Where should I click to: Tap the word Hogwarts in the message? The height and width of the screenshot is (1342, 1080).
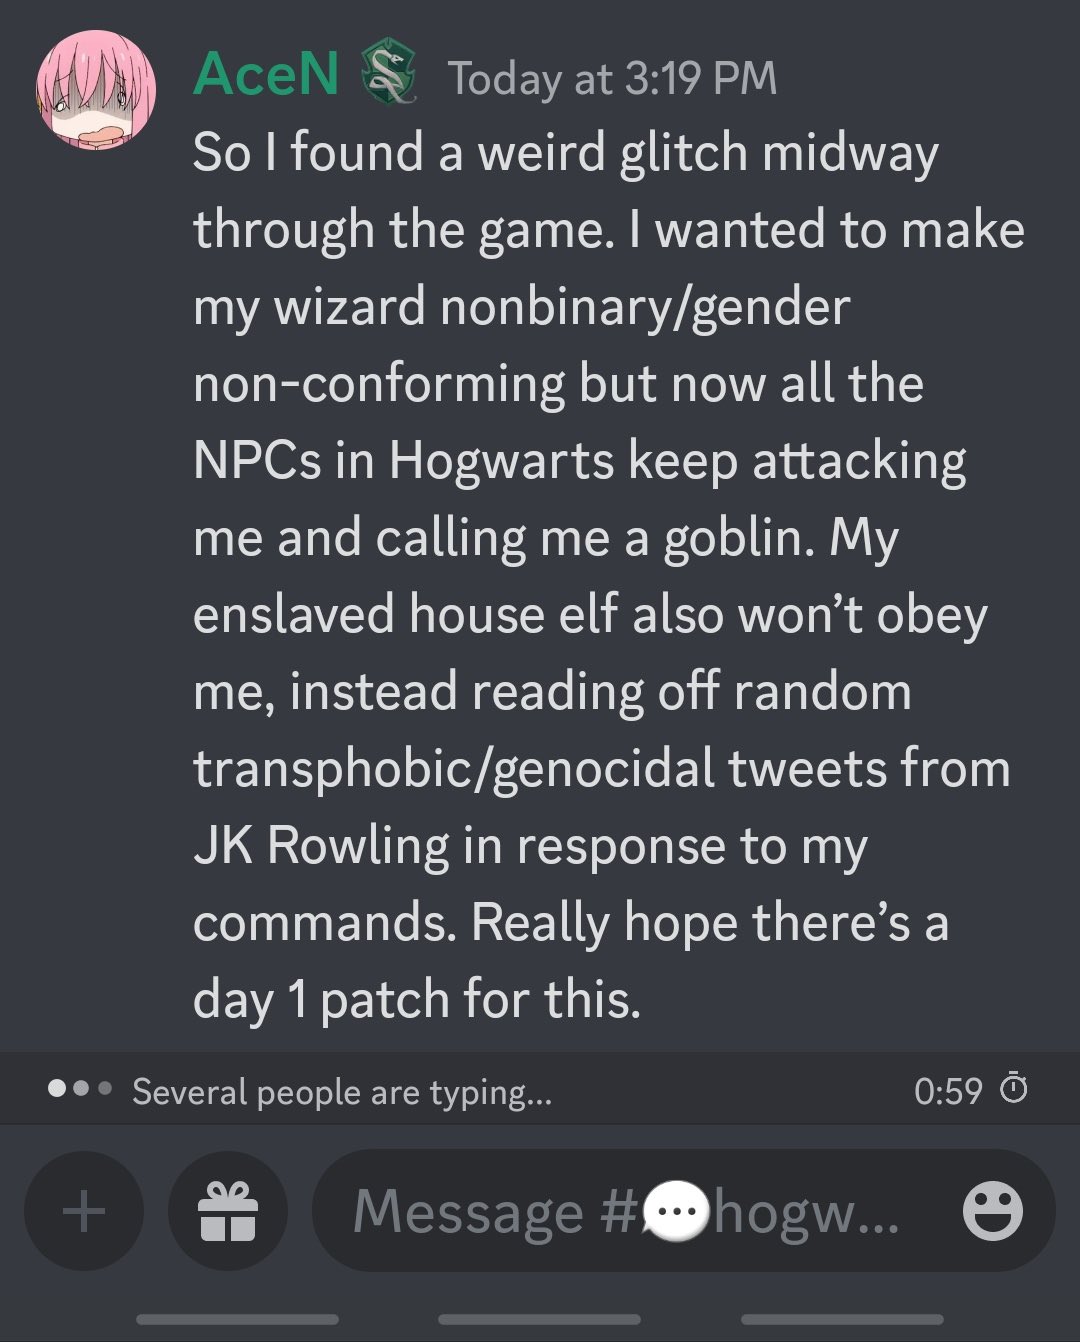[x=502, y=462]
